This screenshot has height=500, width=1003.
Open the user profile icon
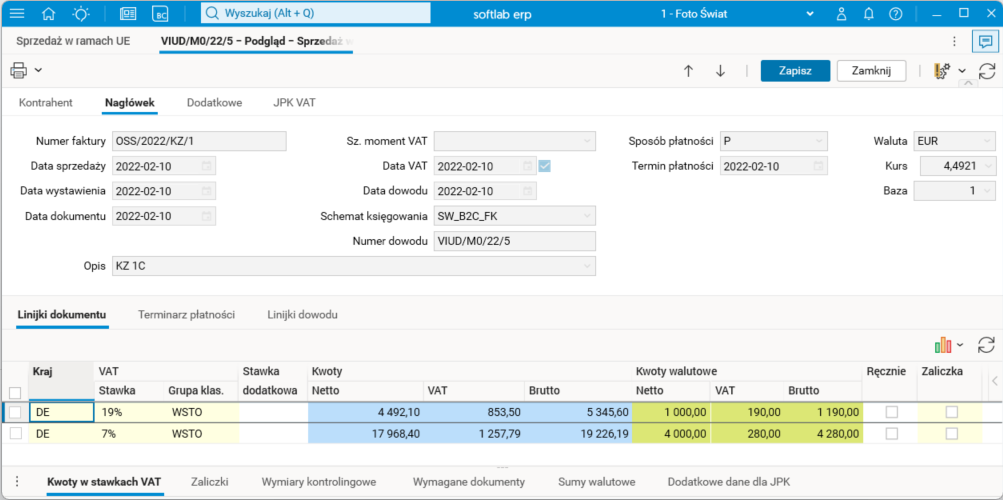click(842, 13)
